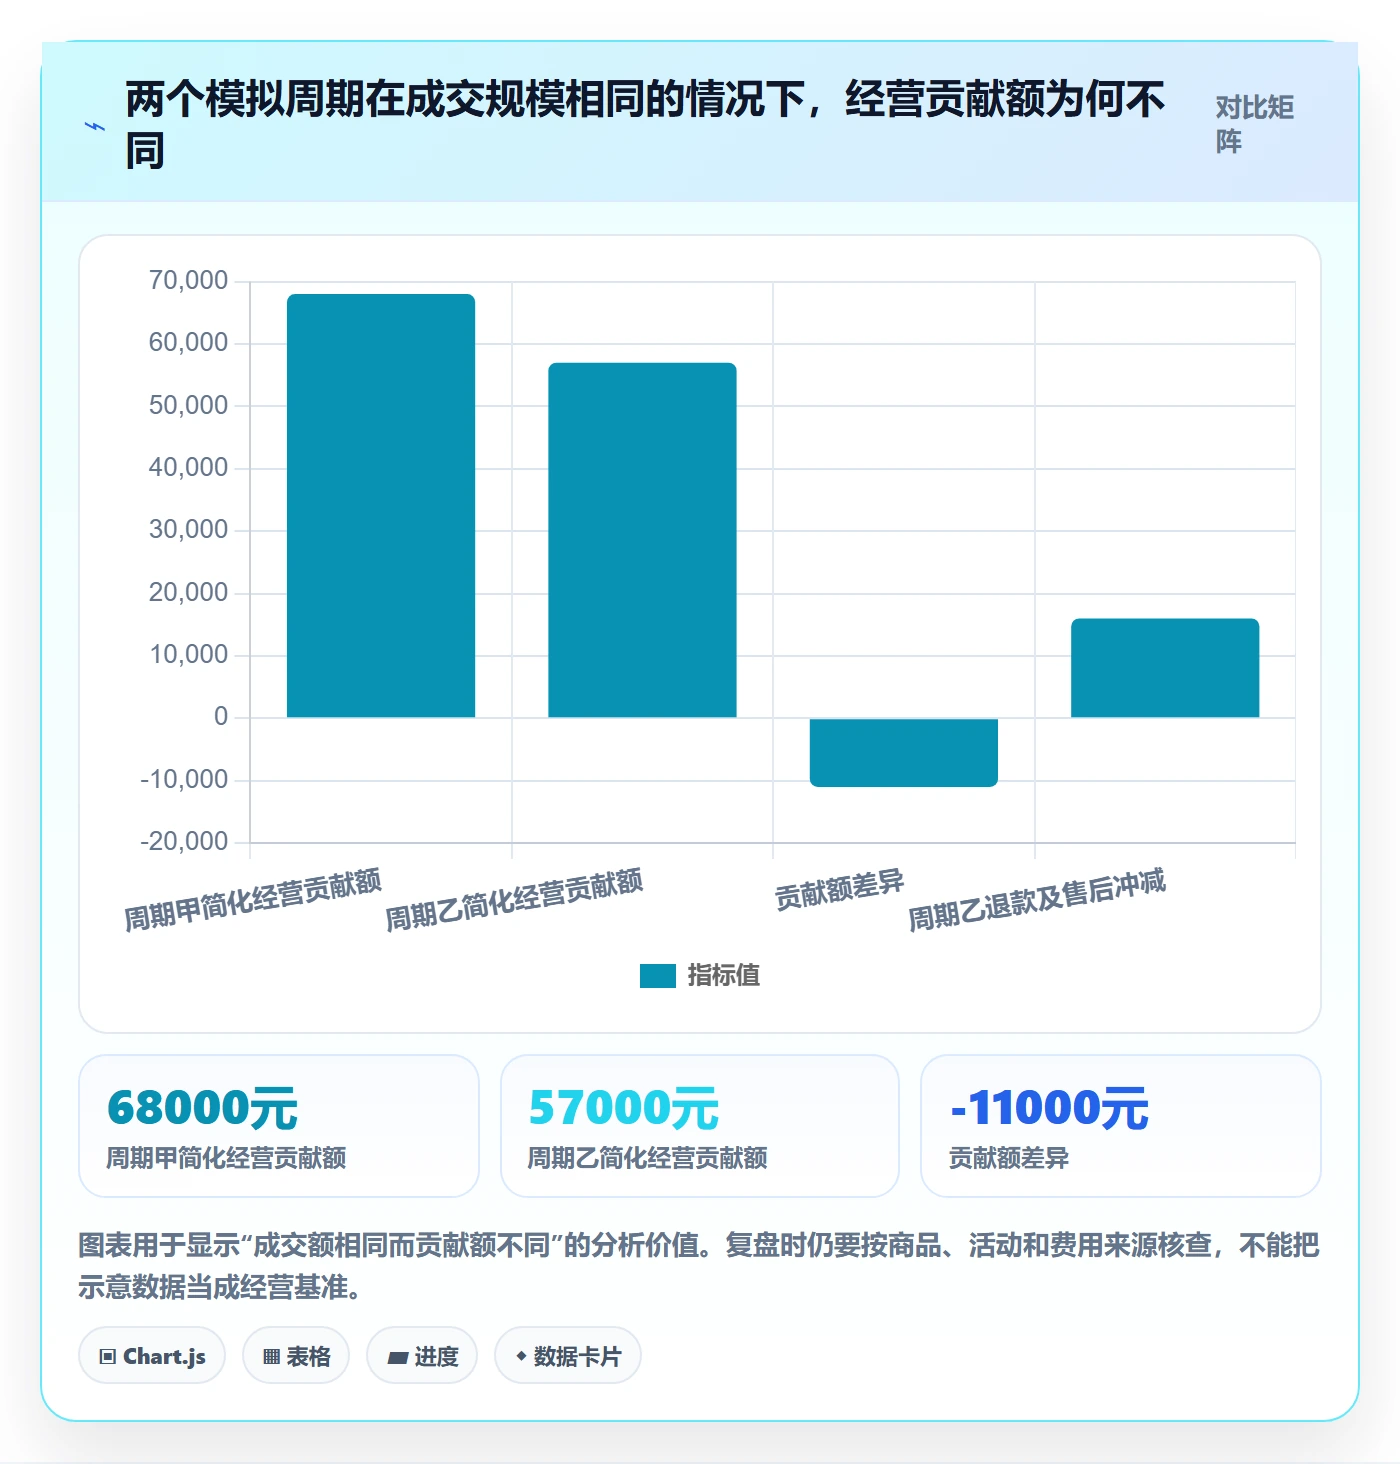The height and width of the screenshot is (1464, 1400).
Task: Click the 70,000 y-axis tick label
Action: coord(188,281)
